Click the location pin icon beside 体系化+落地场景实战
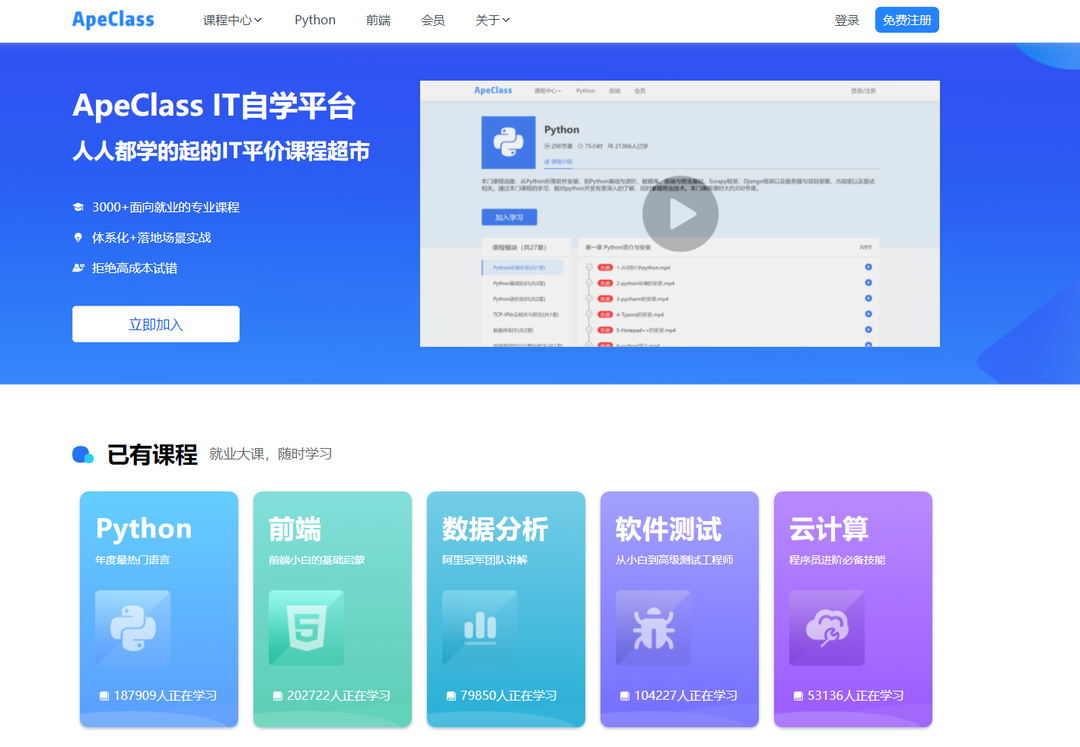 (x=78, y=238)
